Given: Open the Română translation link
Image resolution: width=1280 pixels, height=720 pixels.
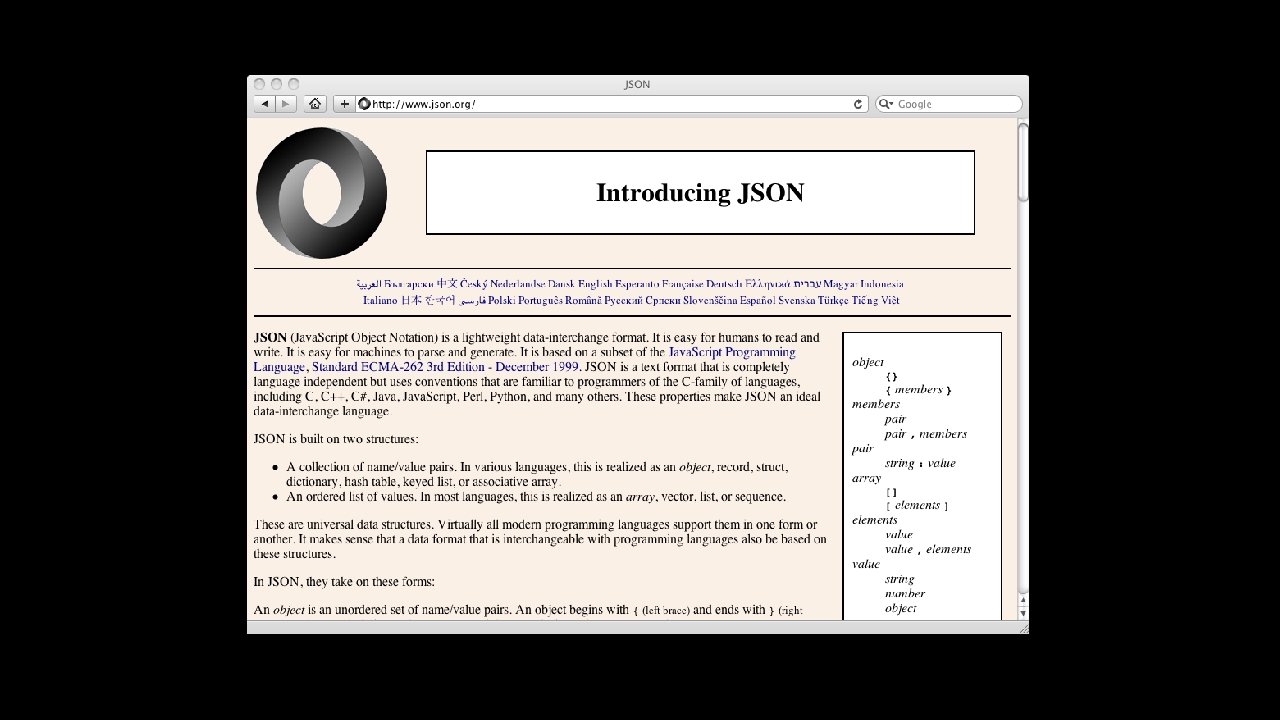Looking at the screenshot, I should [x=584, y=300].
